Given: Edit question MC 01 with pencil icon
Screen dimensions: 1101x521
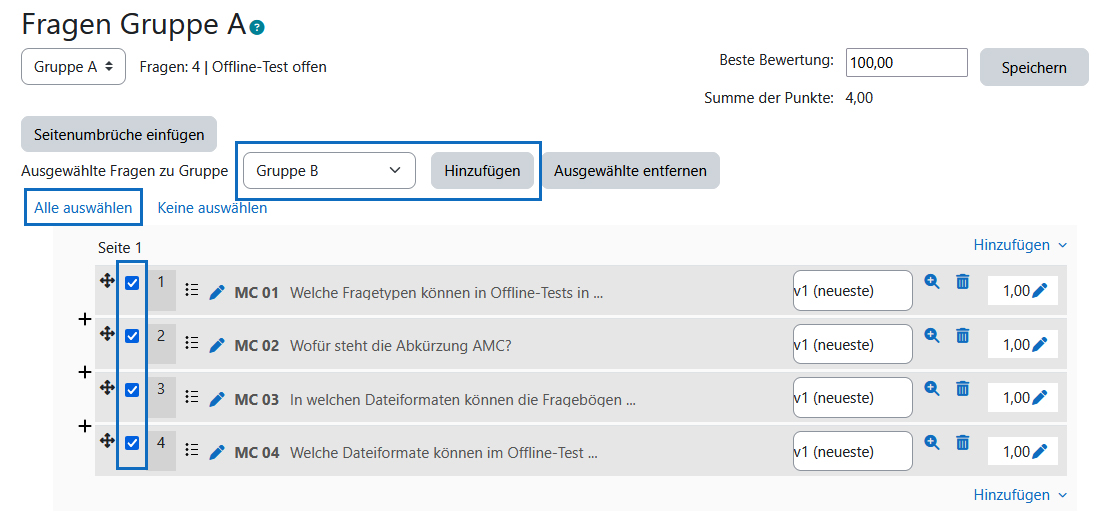Looking at the screenshot, I should point(218,291).
